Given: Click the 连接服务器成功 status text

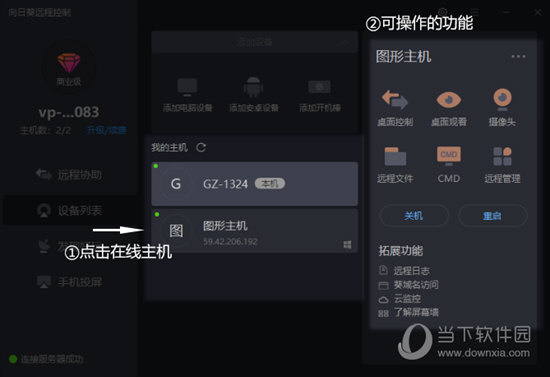Looking at the screenshot, I should (x=52, y=359).
